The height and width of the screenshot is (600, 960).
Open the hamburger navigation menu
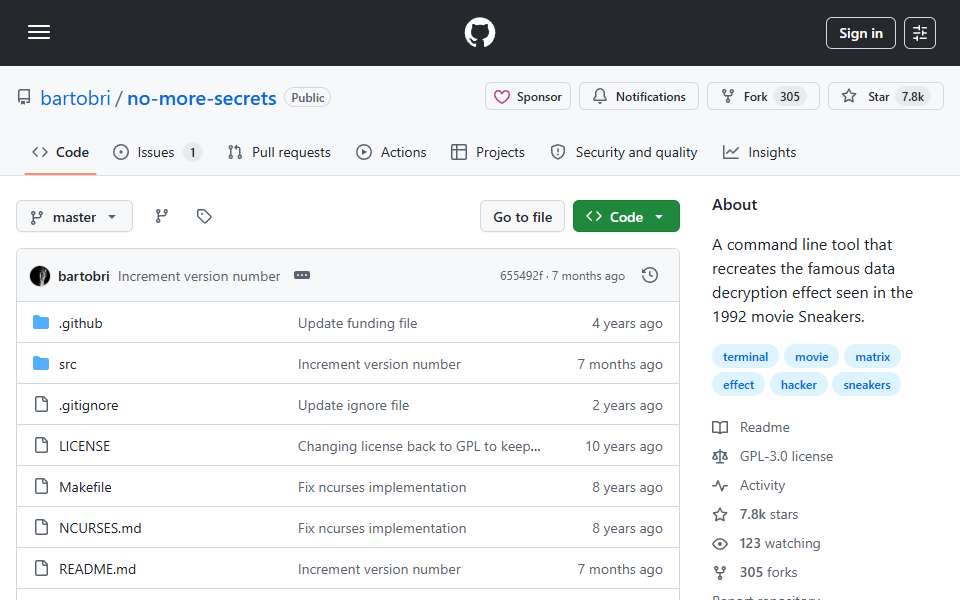pyautogui.click(x=39, y=32)
